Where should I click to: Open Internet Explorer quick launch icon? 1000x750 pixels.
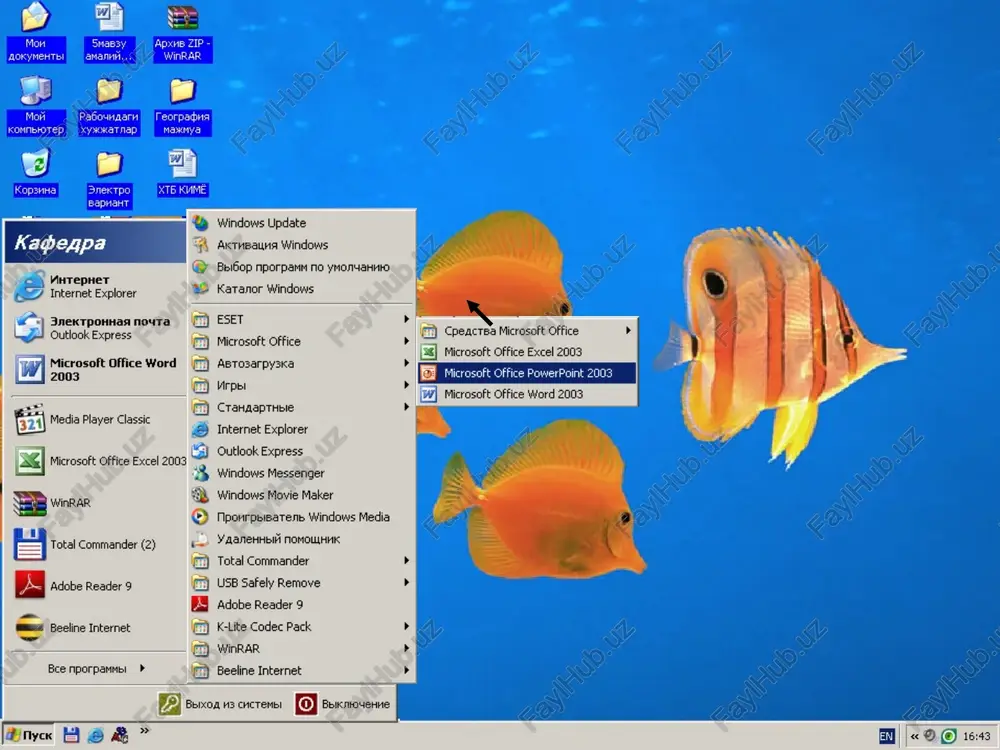pyautogui.click(x=96, y=735)
